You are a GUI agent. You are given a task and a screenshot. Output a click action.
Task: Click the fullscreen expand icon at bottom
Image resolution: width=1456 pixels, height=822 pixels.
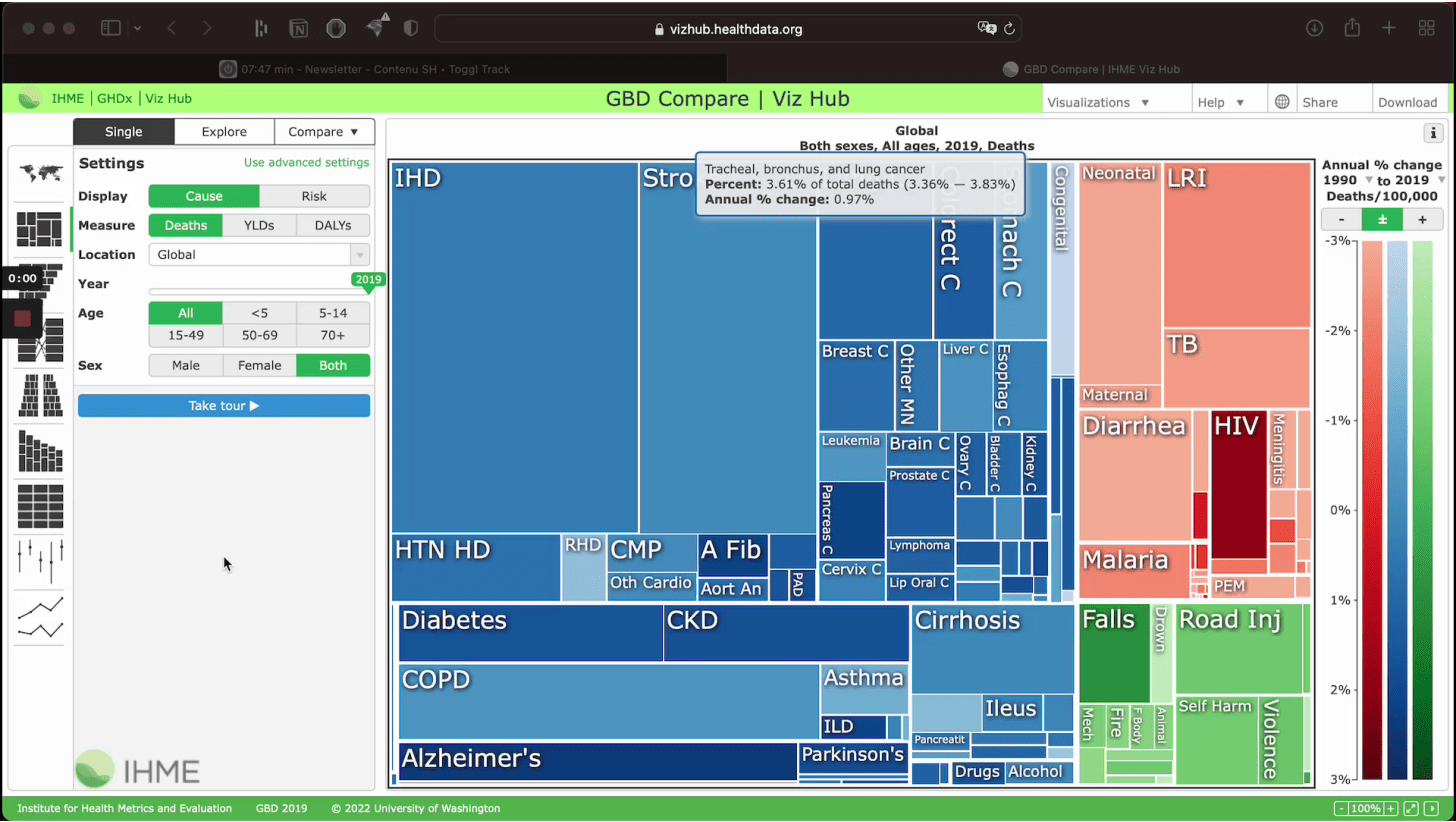(x=1411, y=808)
